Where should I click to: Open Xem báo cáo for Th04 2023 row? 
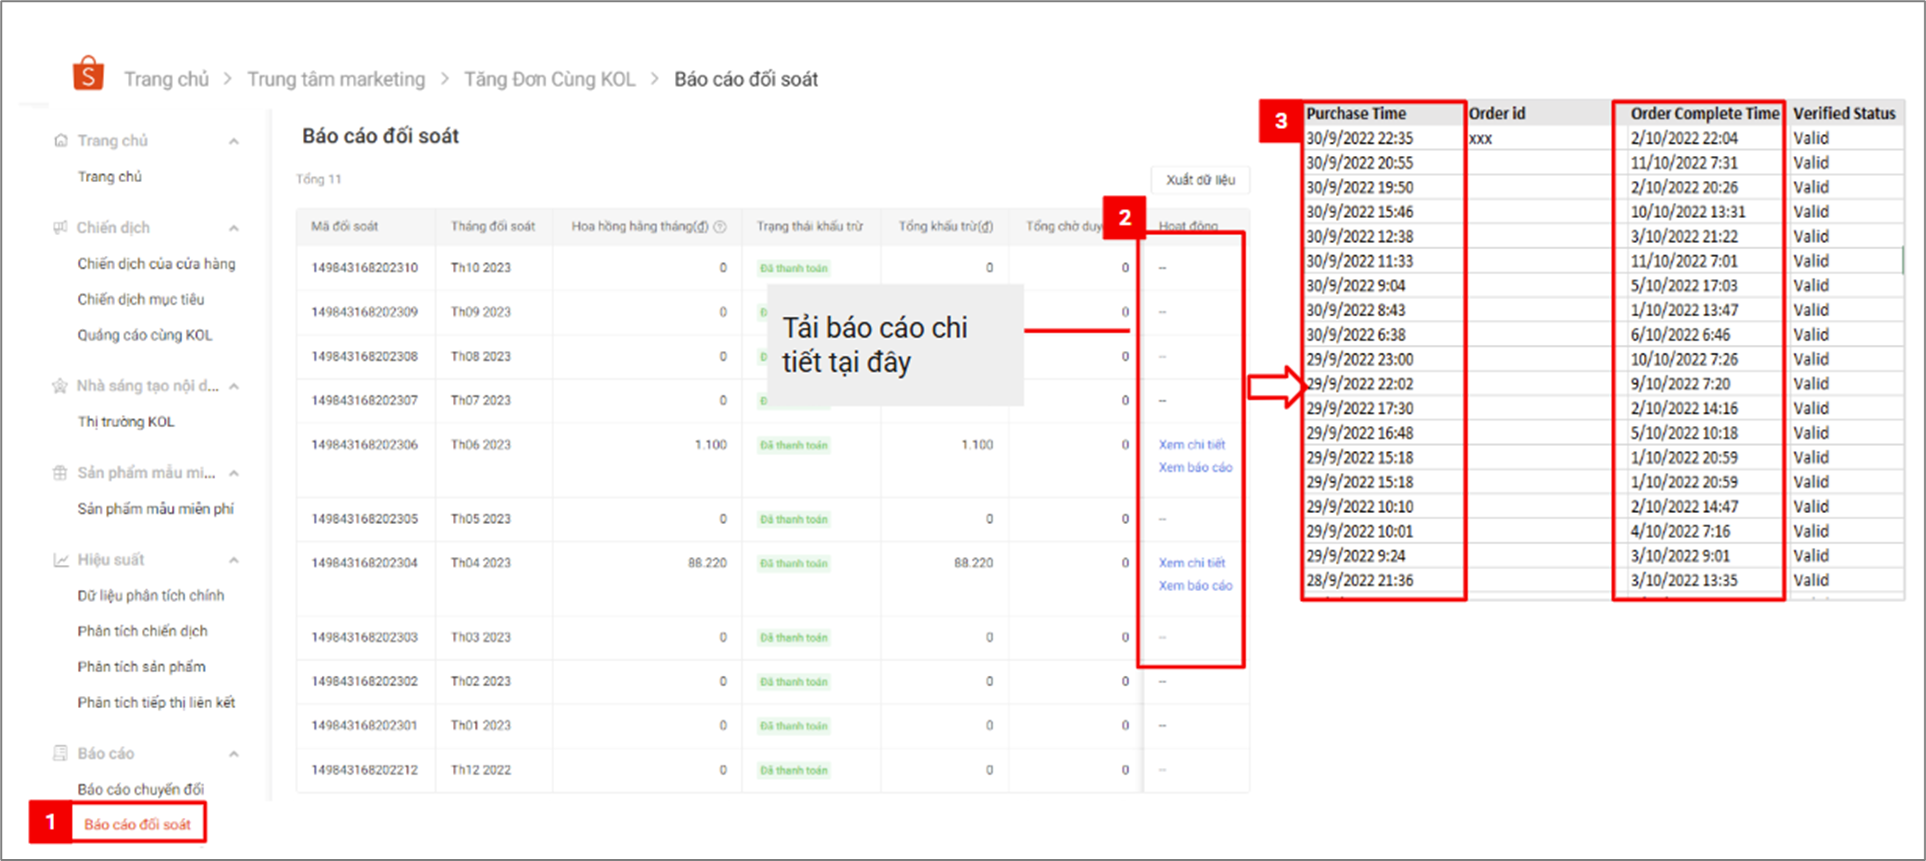pyautogui.click(x=1195, y=586)
